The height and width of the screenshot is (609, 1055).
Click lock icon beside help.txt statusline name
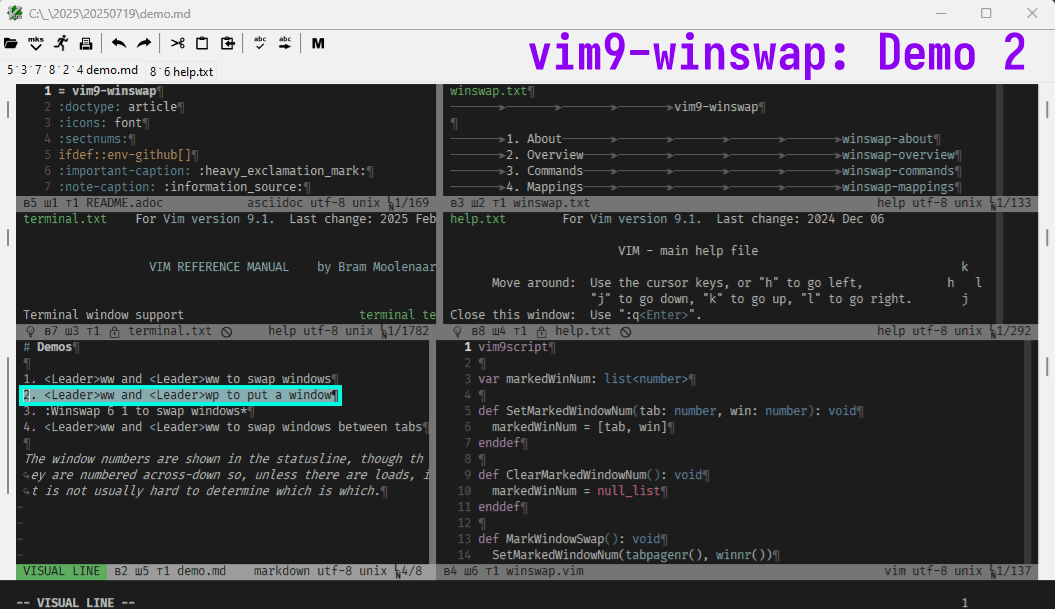[x=542, y=331]
